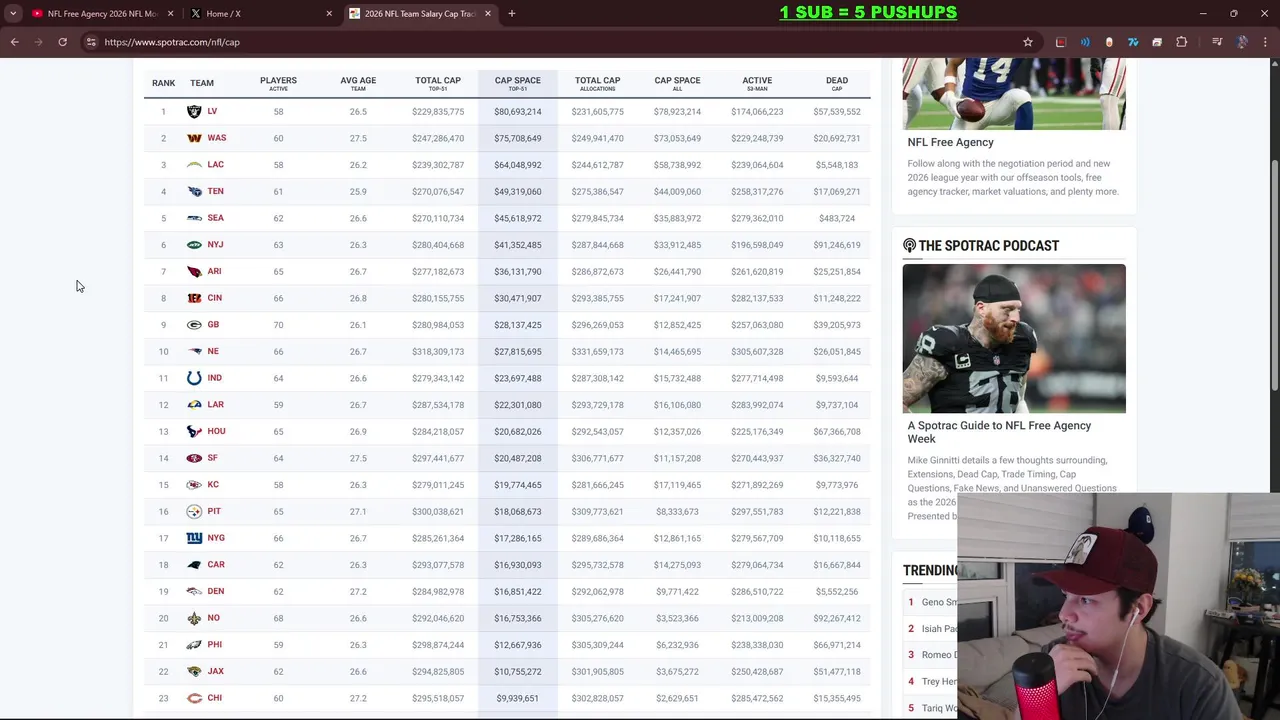1280x720 pixels.
Task: Open the JAX team link
Action: pos(216,671)
